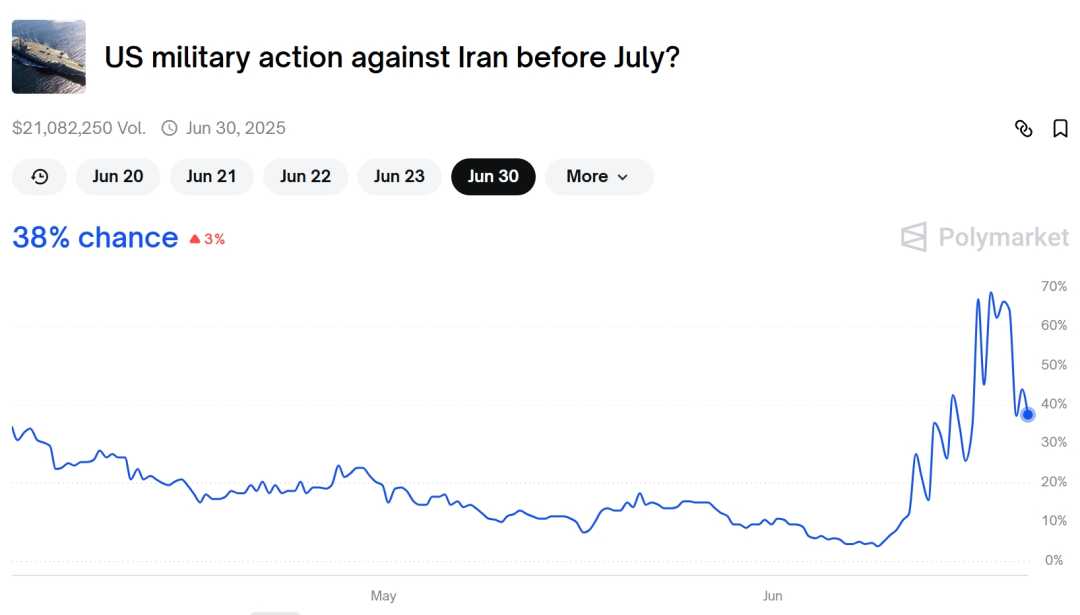This screenshot has height=615, width=1080.
Task: Click the aircraft carrier market thumbnail
Action: click(x=48, y=57)
